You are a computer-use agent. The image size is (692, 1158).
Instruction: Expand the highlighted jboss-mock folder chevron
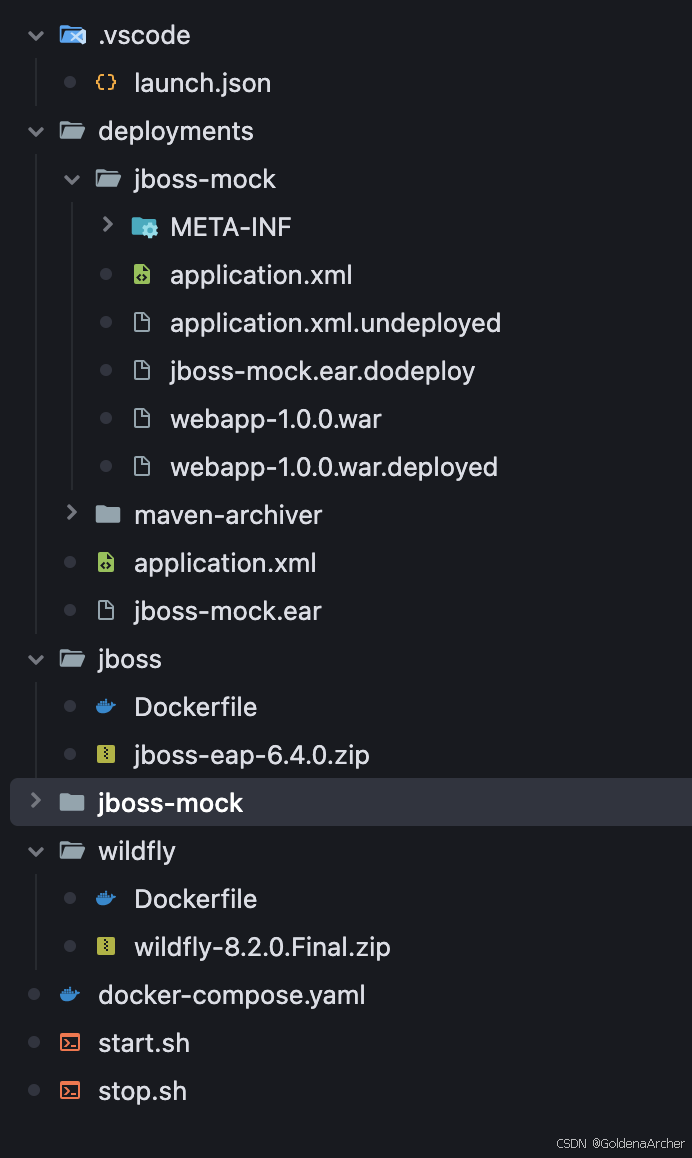point(35,801)
